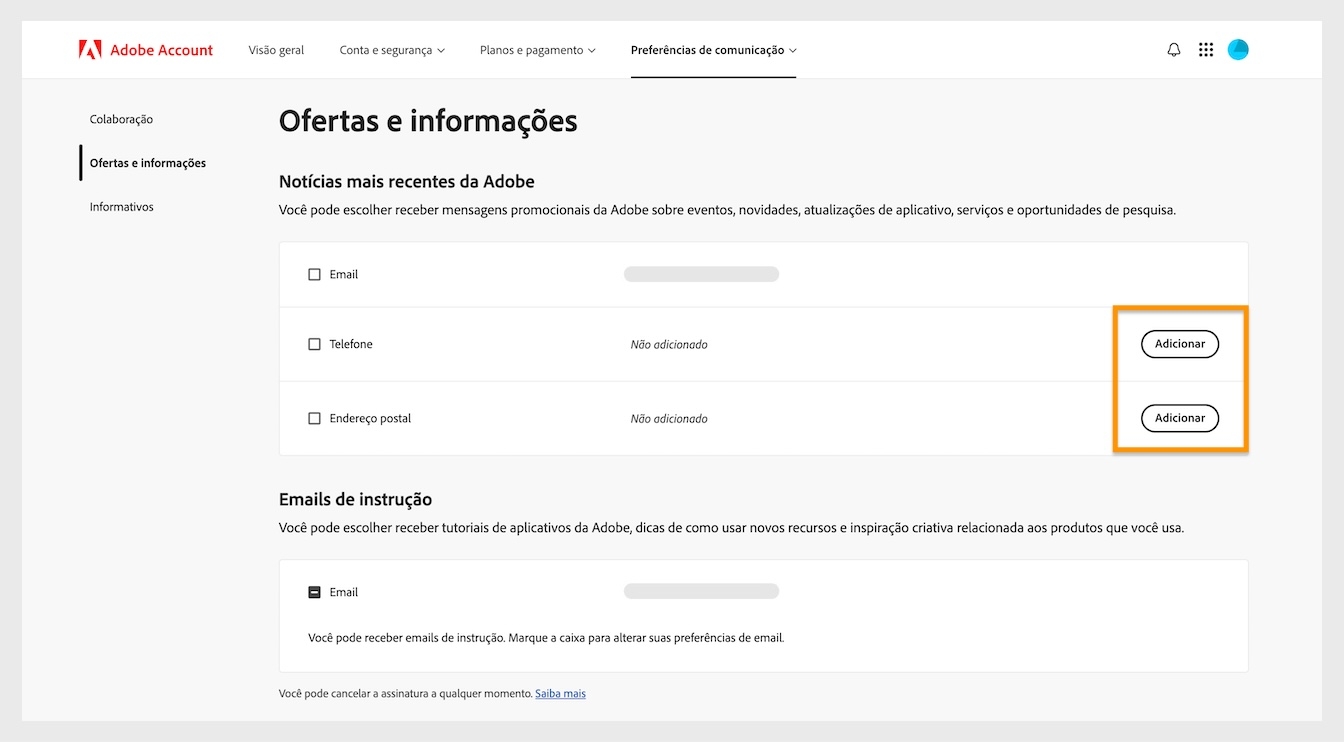Open the notifications bell

pyautogui.click(x=1173, y=49)
